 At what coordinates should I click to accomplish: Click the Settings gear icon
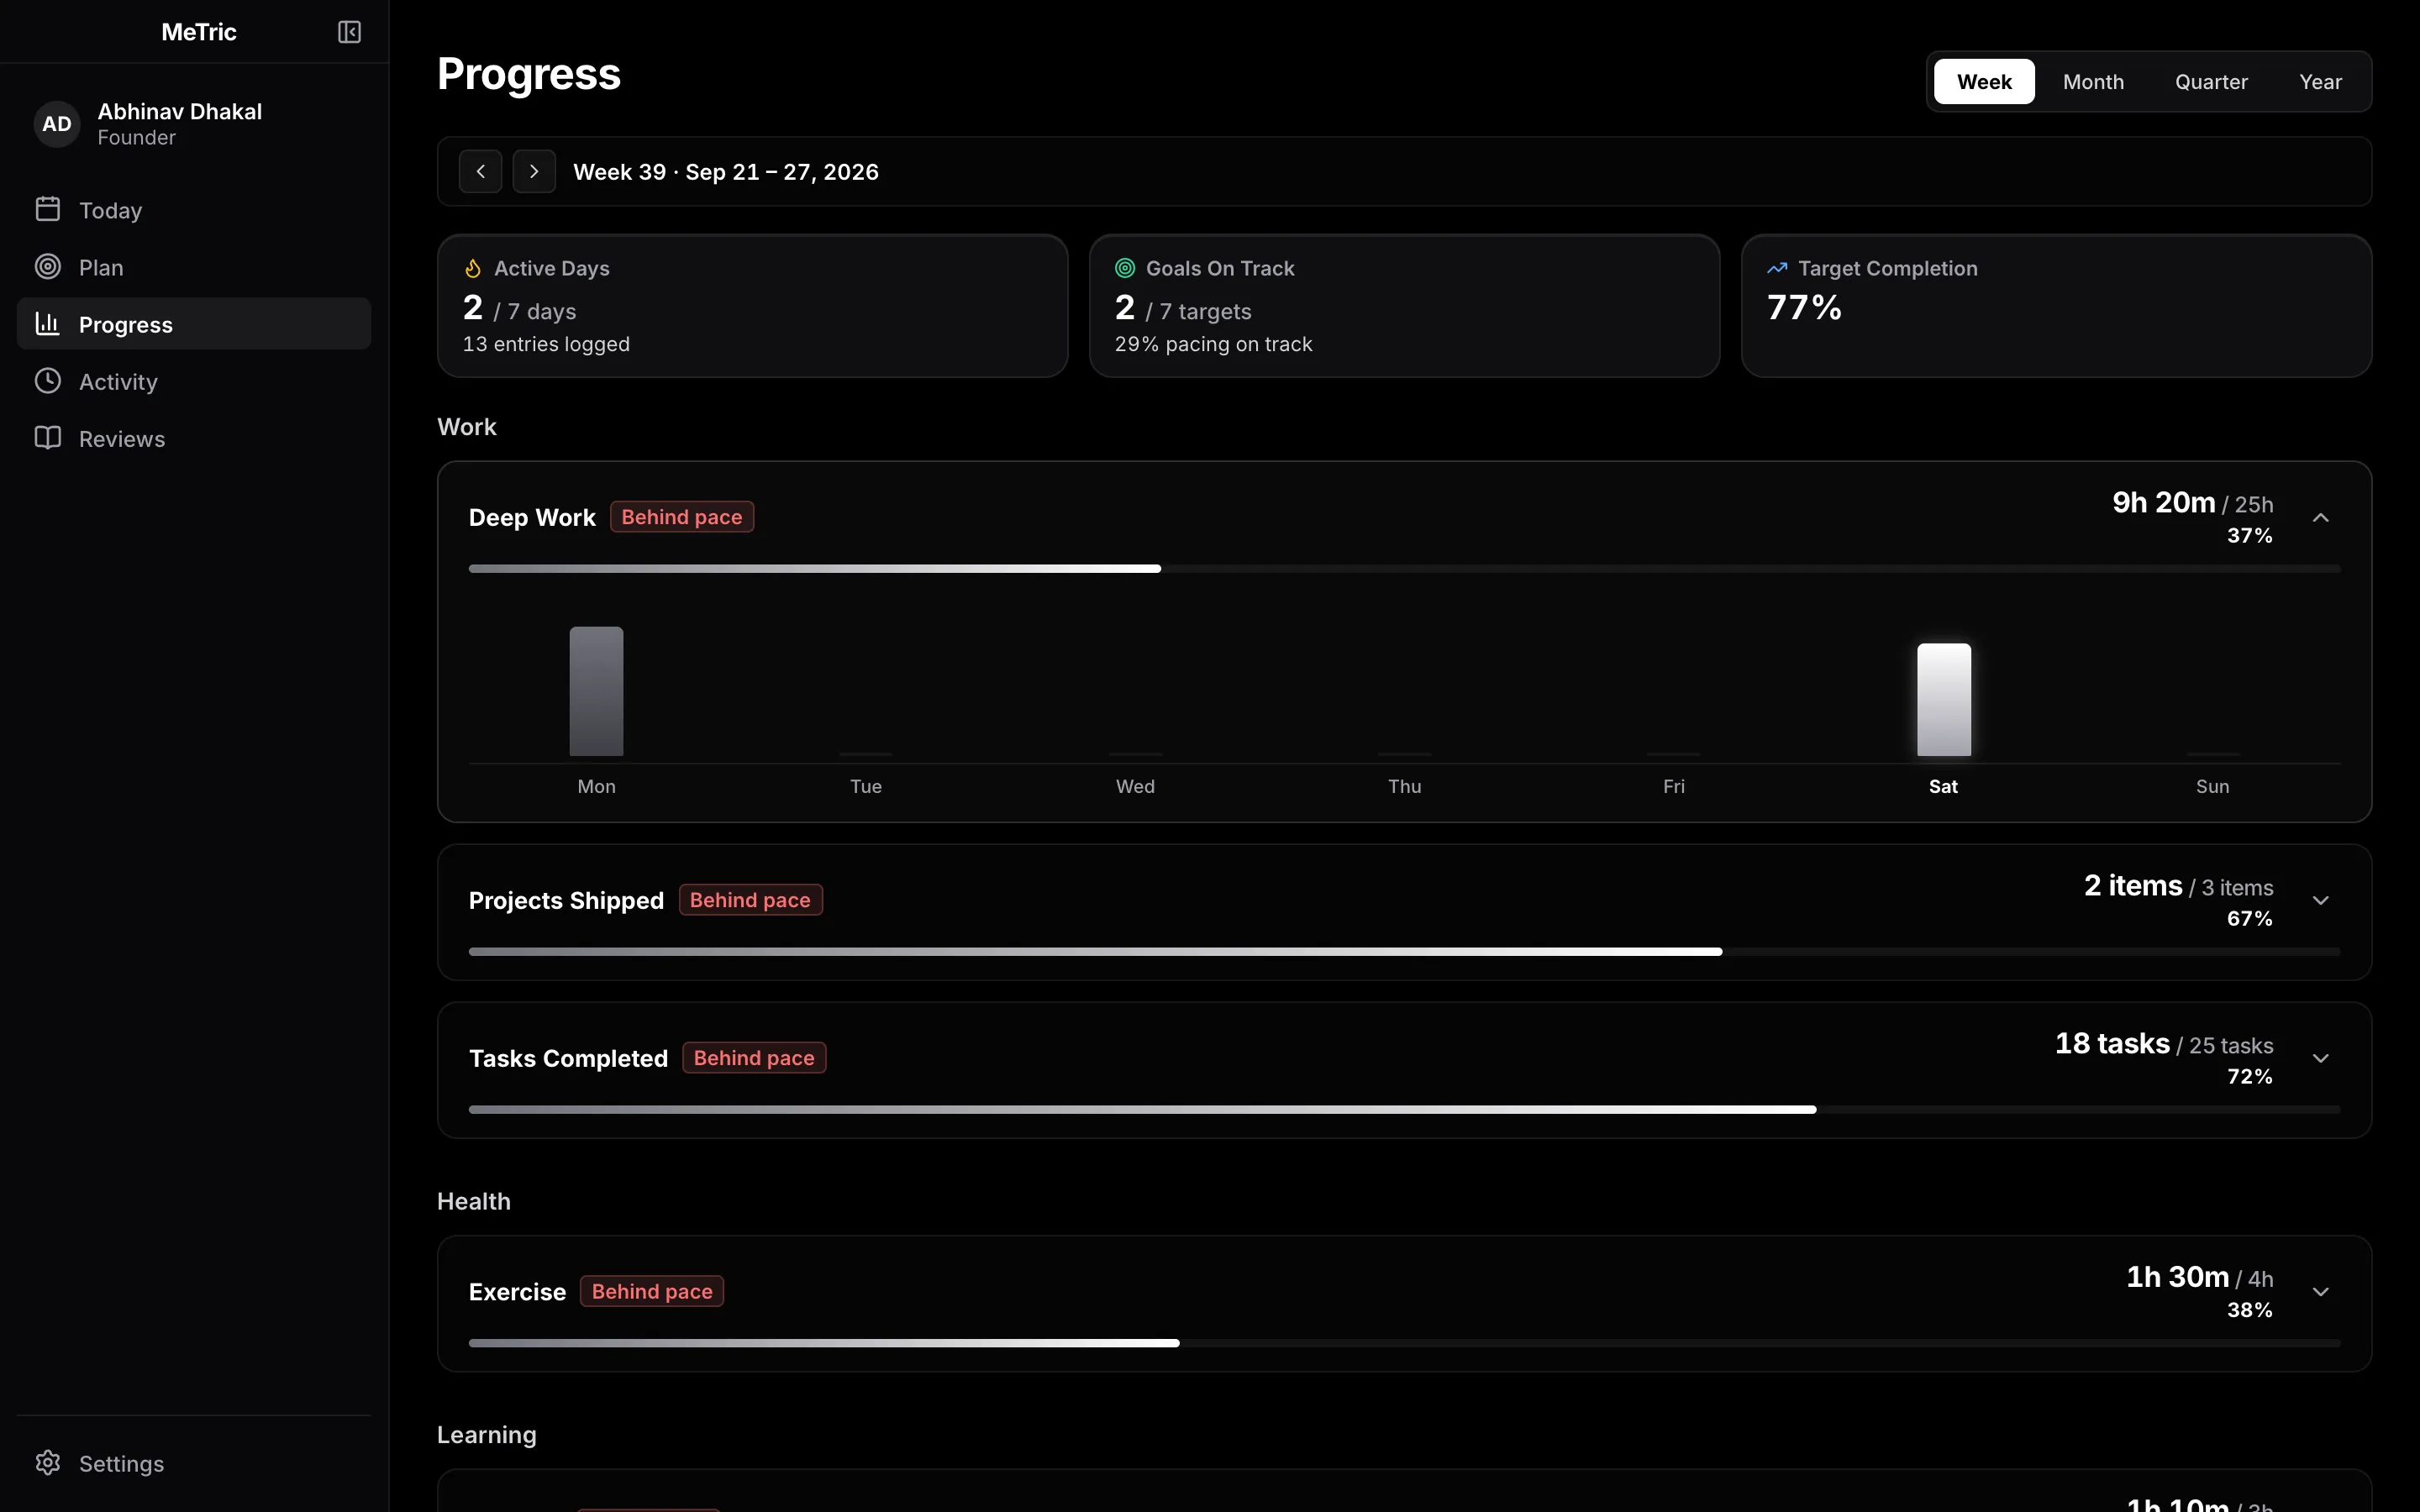tap(48, 1462)
